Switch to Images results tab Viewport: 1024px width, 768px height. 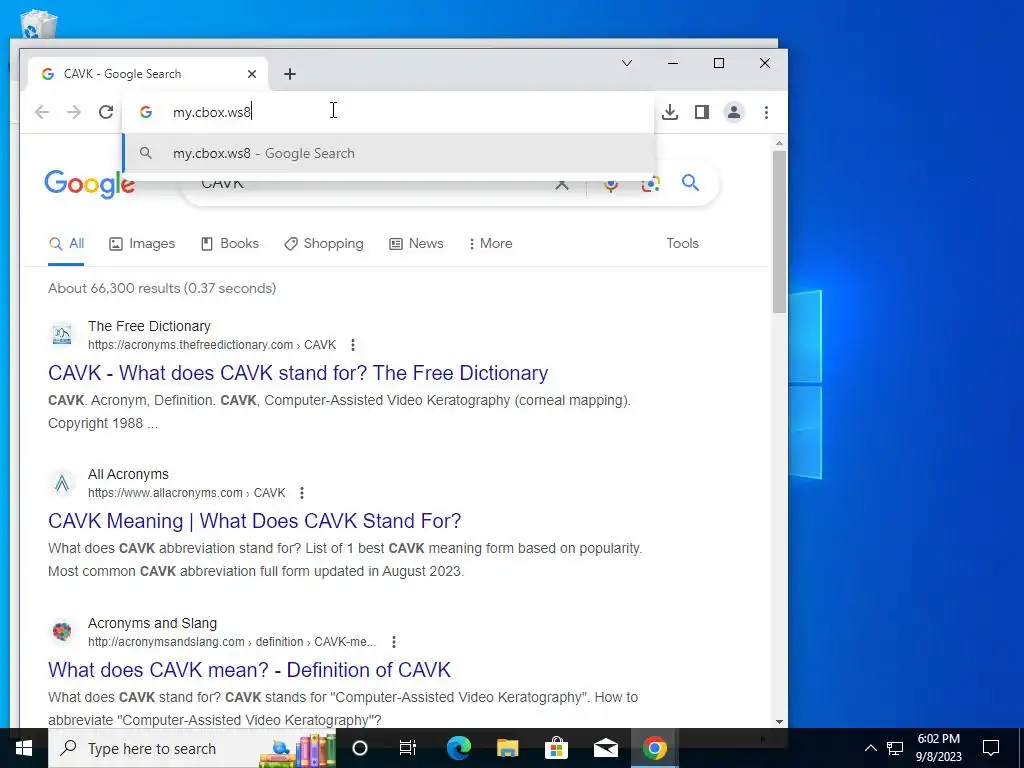click(142, 244)
